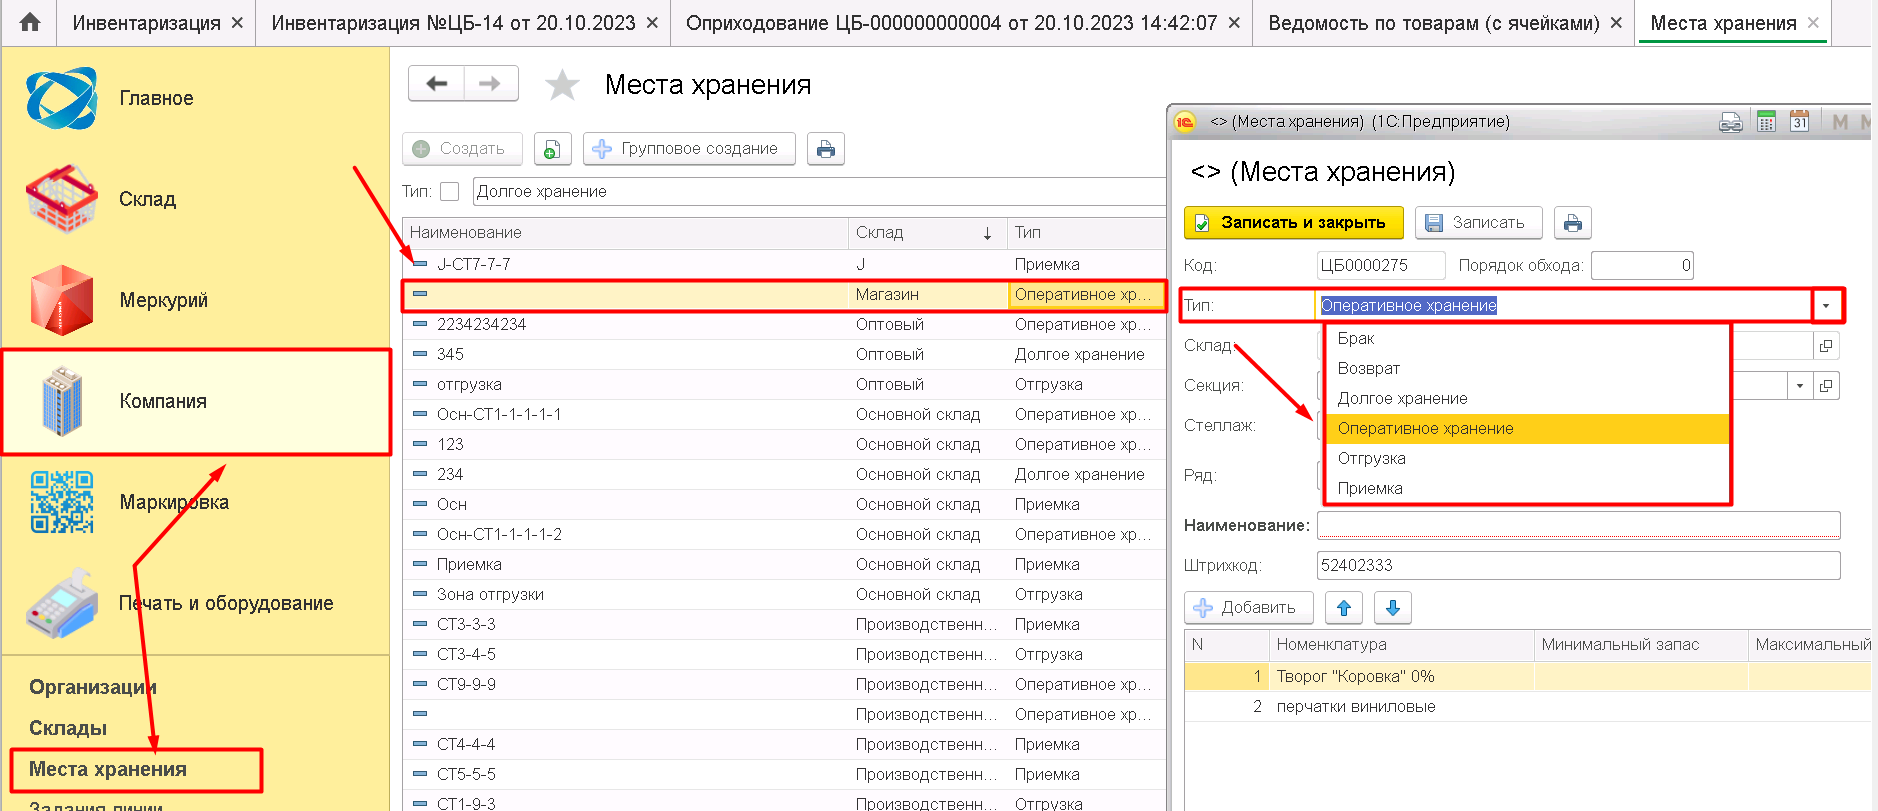Click the Создать button
The image size is (1878, 811).
pyautogui.click(x=462, y=149)
